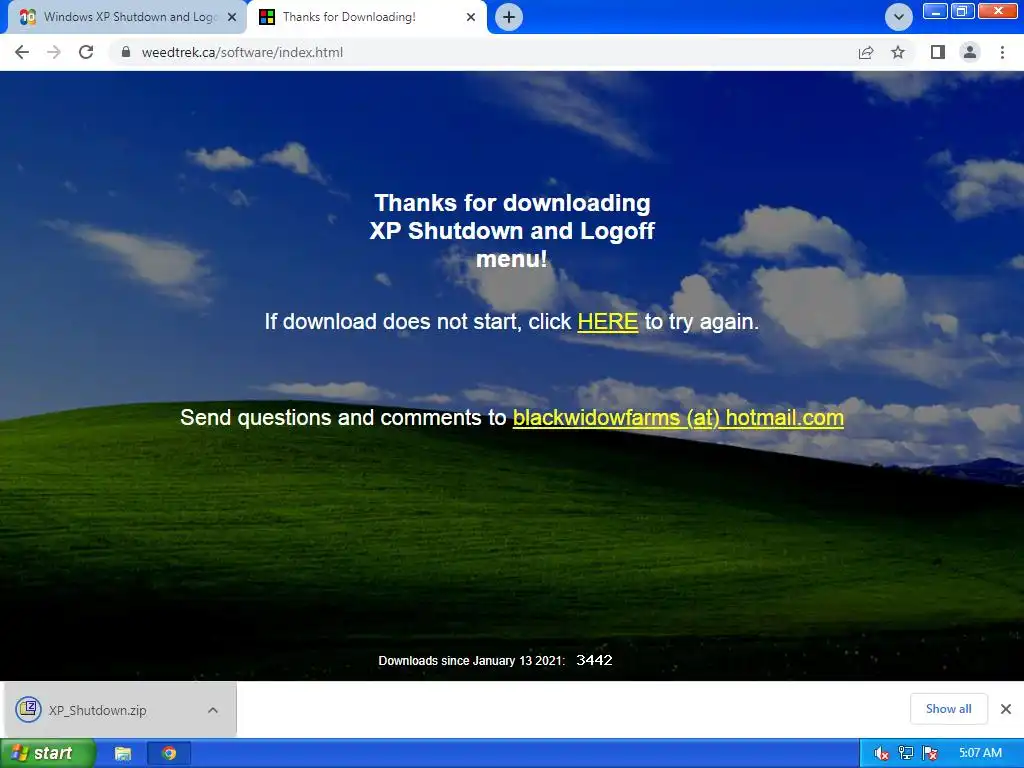Minimize the Chrome window
Screen dimensions: 1024x768
(x=935, y=11)
